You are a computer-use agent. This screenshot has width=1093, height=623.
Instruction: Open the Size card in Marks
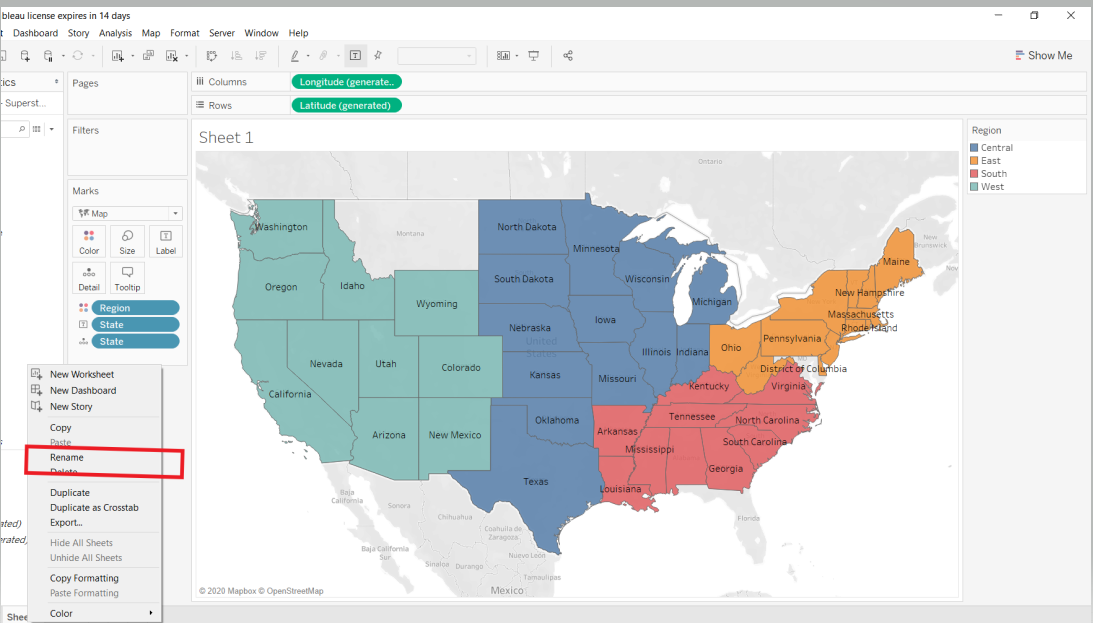pyautogui.click(x=127, y=242)
